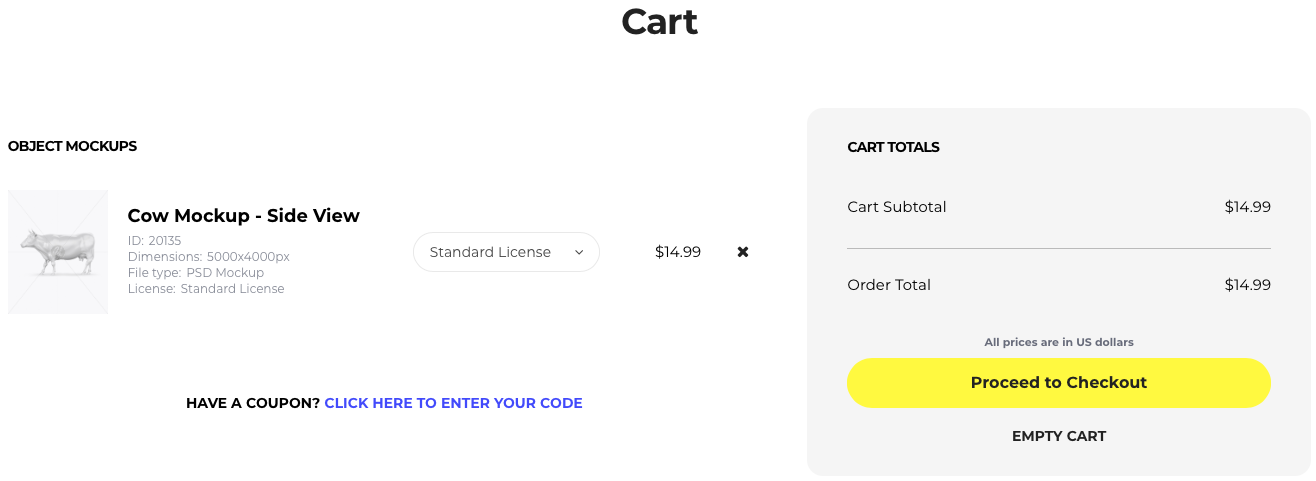
Task: Click the item price $14.99 beside license selector
Action: pos(678,252)
